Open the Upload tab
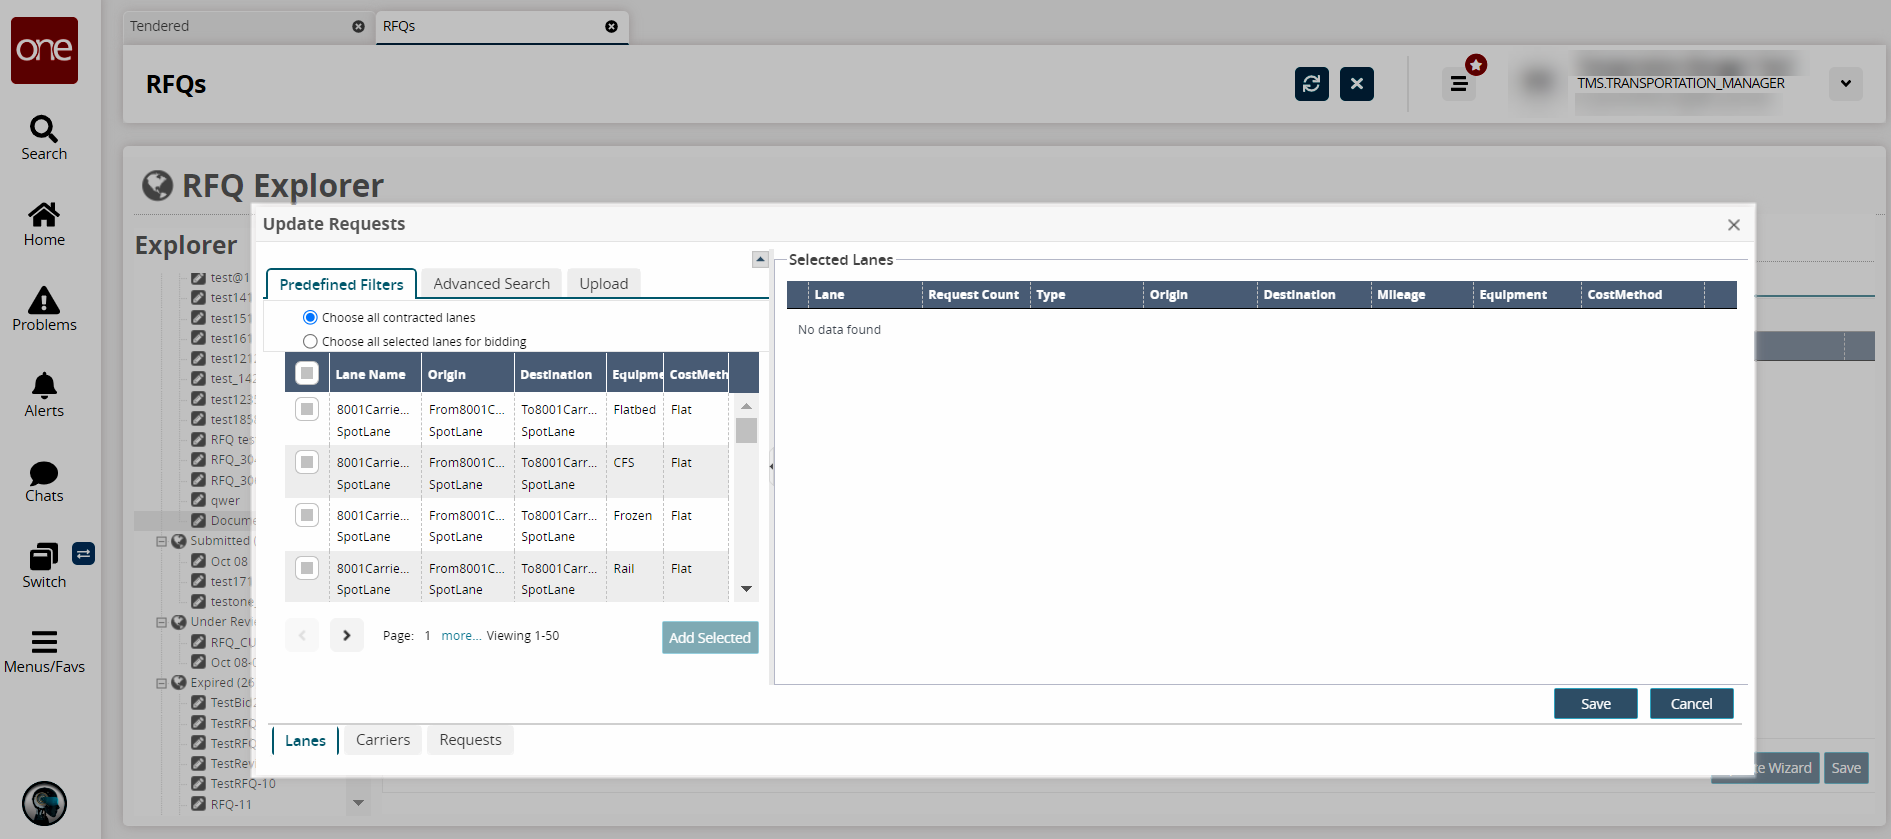The image size is (1891, 839). pyautogui.click(x=604, y=284)
